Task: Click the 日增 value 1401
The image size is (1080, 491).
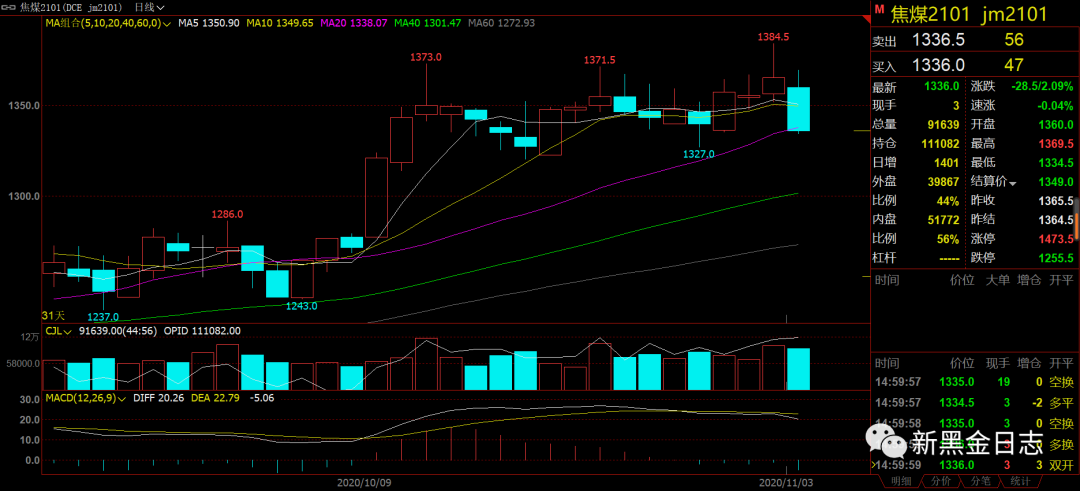Action: click(x=946, y=163)
